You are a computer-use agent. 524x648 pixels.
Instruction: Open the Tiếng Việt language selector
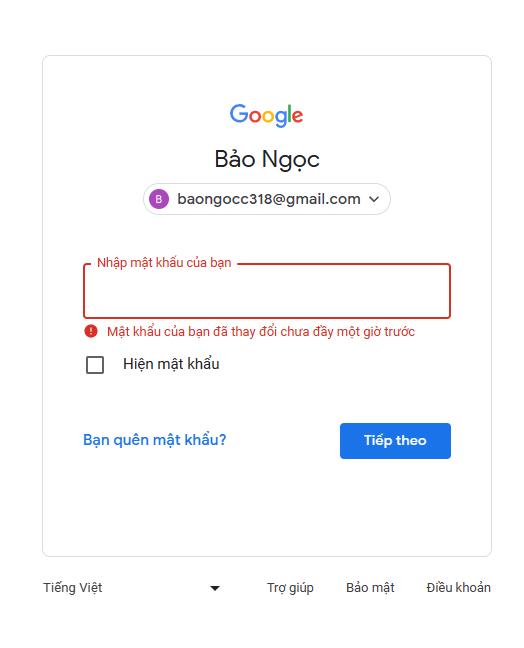131,588
